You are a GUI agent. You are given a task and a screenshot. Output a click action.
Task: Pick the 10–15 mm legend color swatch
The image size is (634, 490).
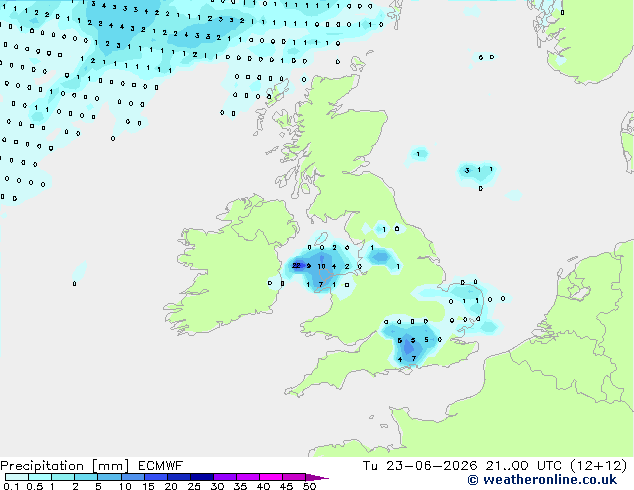pyautogui.click(x=133, y=477)
